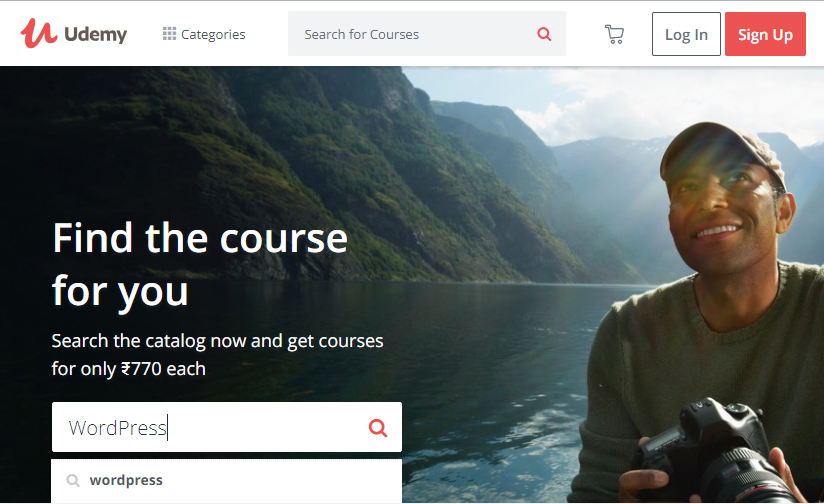This screenshot has width=824, height=504.
Task: Click the gray magnifier beside wordpress suggestion
Action: [73, 480]
